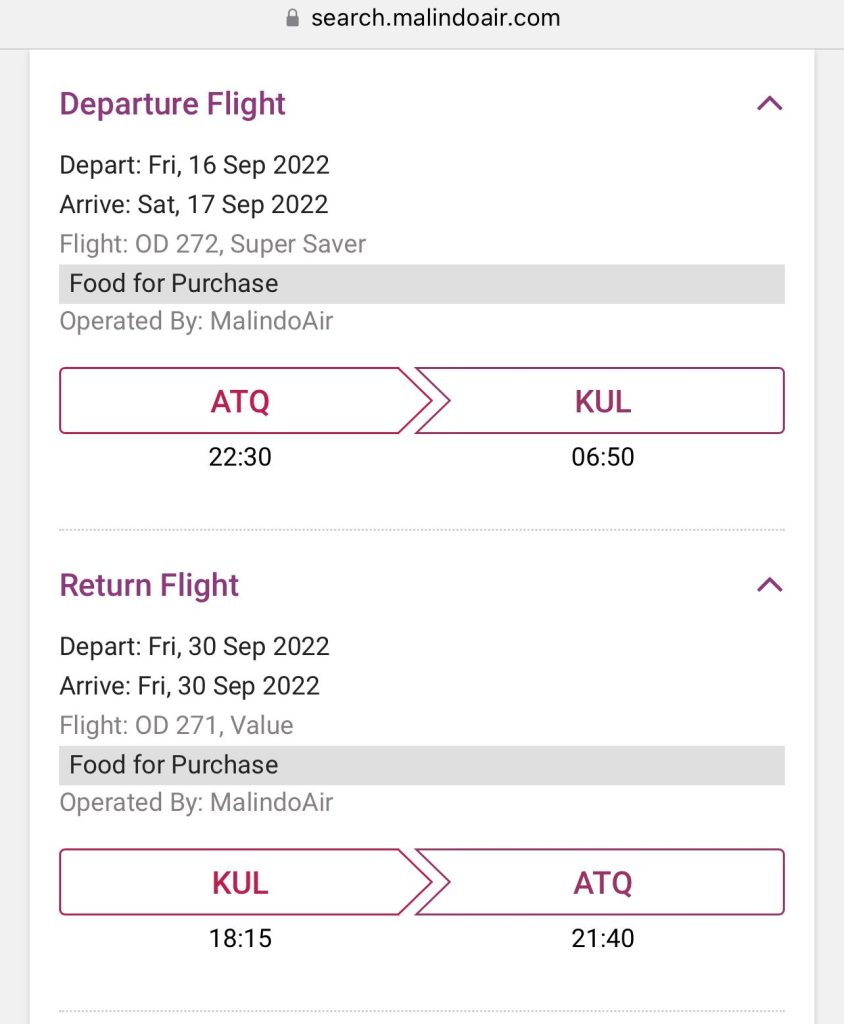Select ATQ destination box in Return Flight
The image size is (844, 1024).
click(603, 882)
